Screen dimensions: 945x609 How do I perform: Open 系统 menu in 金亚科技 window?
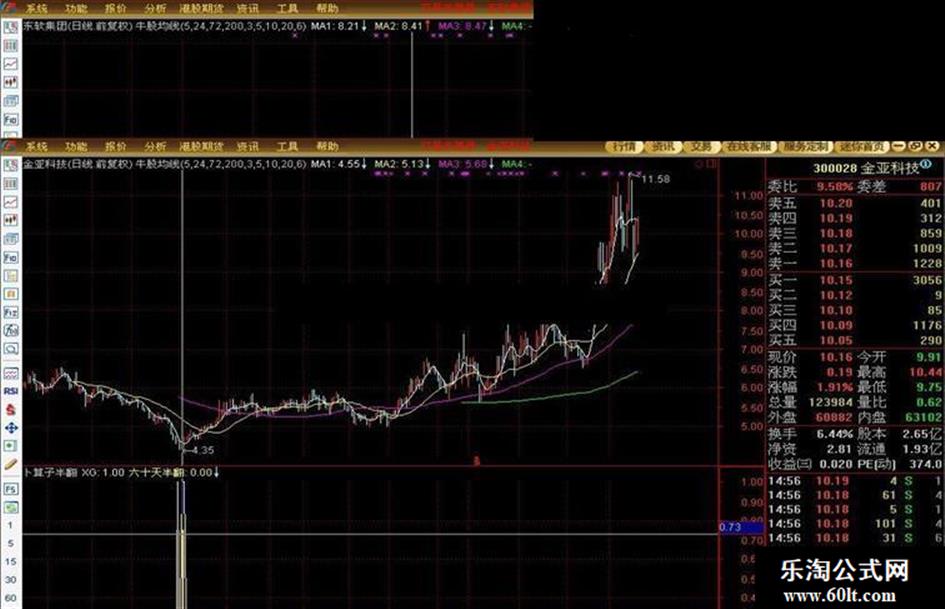[x=37, y=147]
